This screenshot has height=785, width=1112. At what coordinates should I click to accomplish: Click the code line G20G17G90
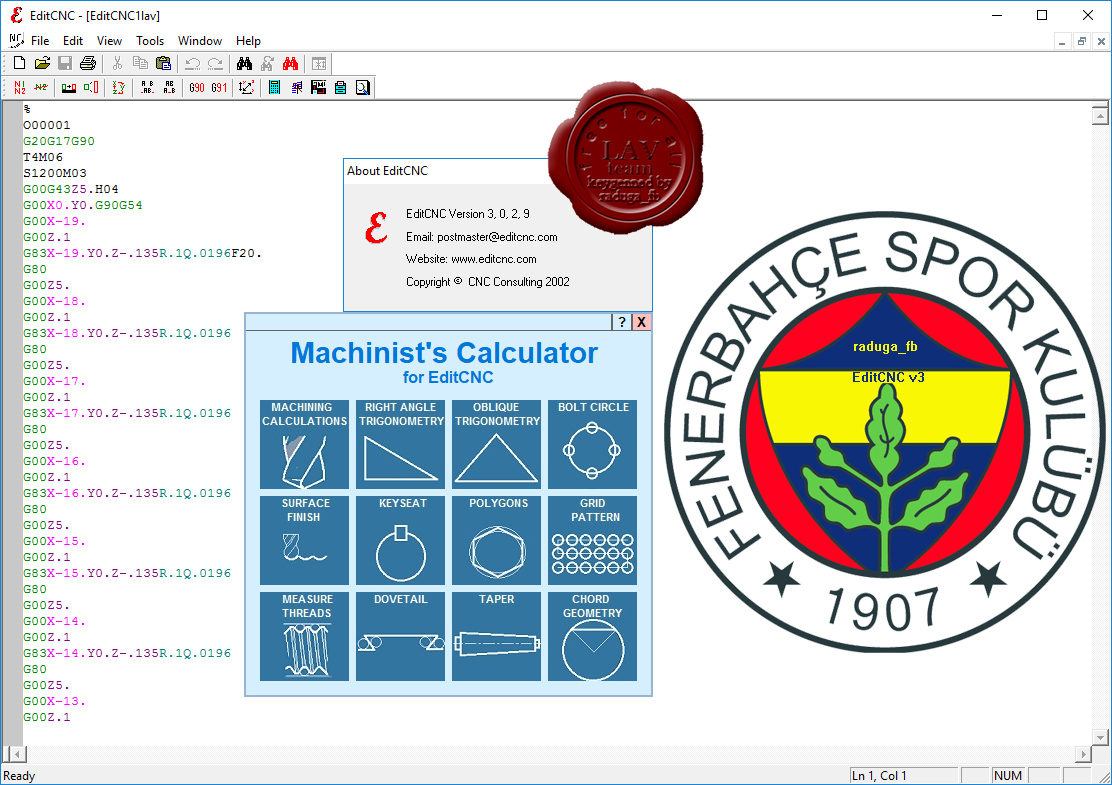58,141
